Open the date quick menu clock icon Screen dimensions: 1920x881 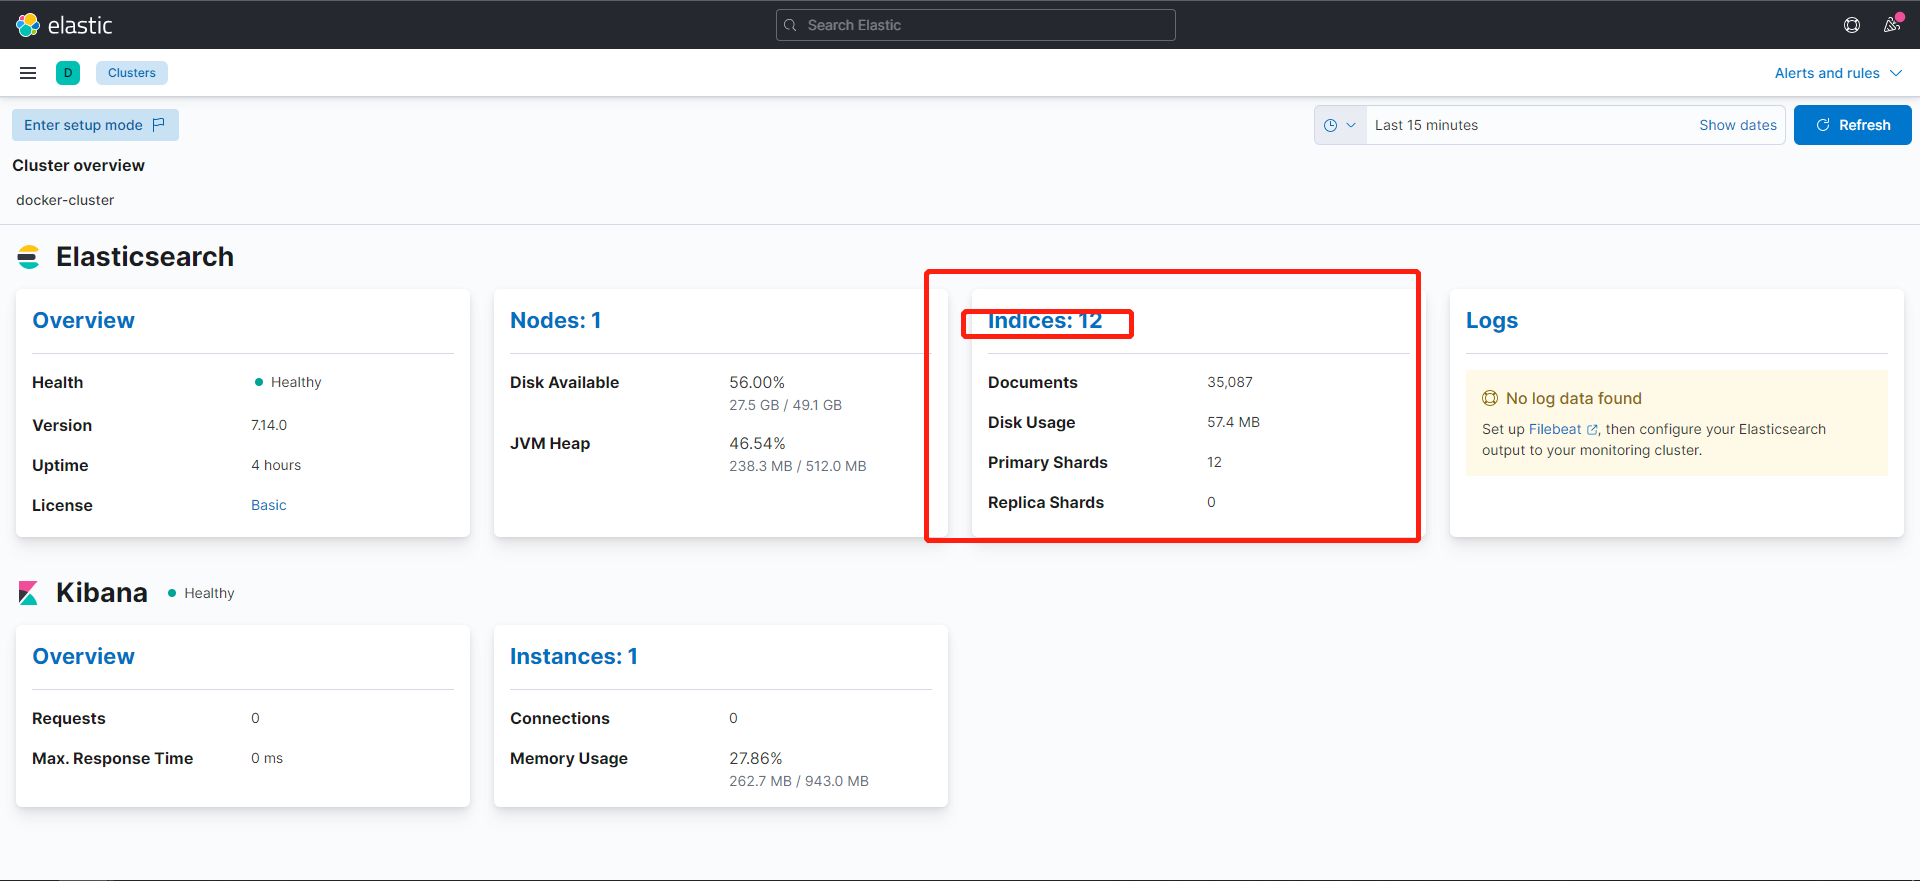[x=1340, y=125]
